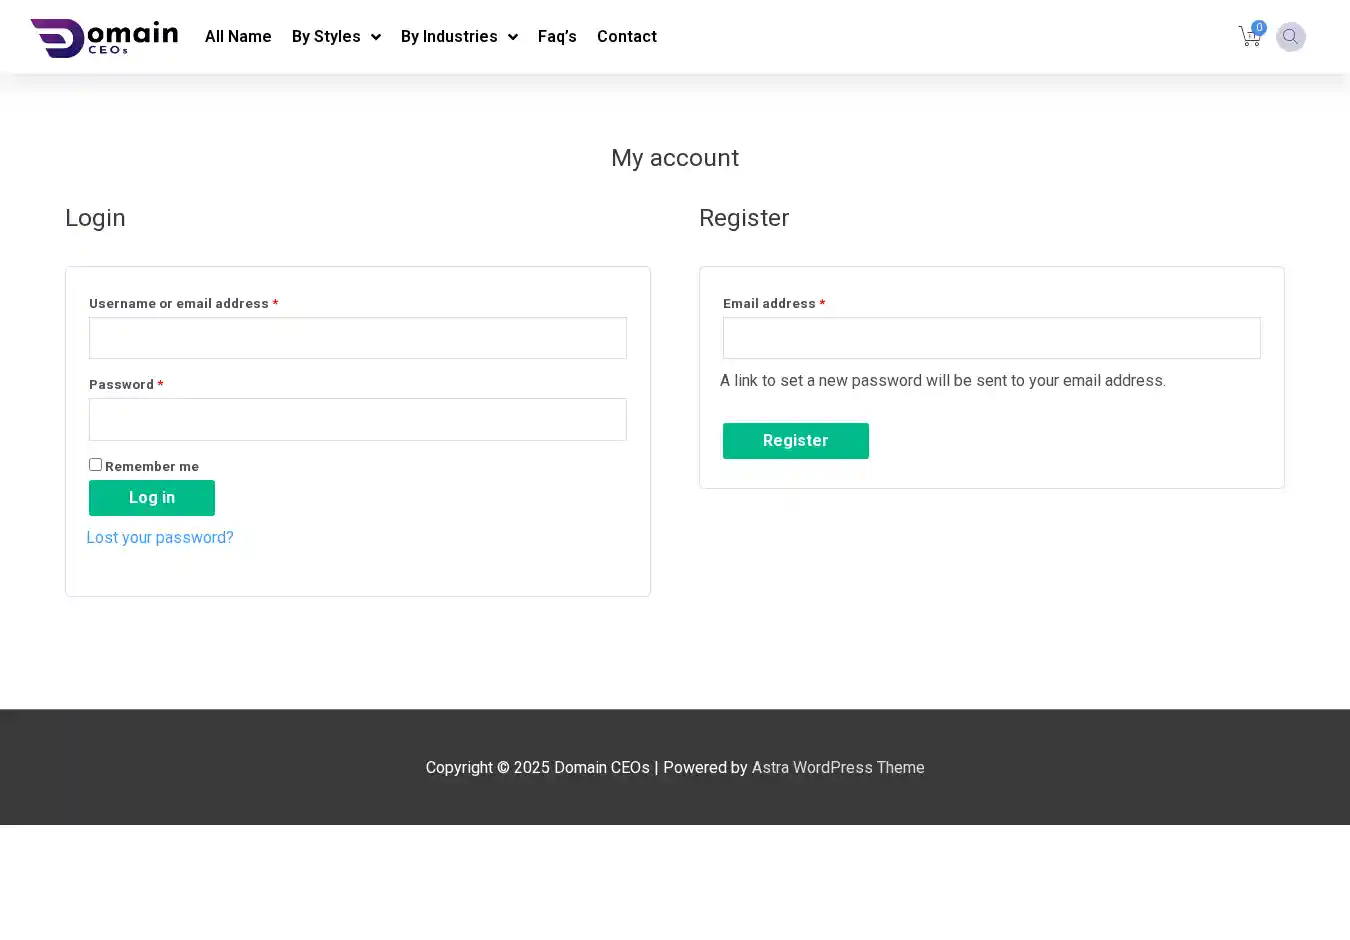1350x940 pixels.
Task: Expand the By Industries dropdown arrow
Action: (513, 37)
